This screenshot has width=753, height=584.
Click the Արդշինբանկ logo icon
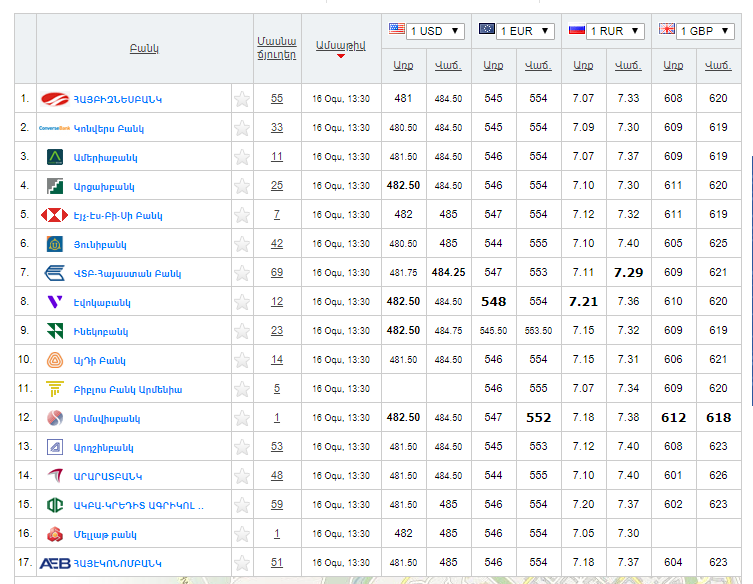click(55, 447)
